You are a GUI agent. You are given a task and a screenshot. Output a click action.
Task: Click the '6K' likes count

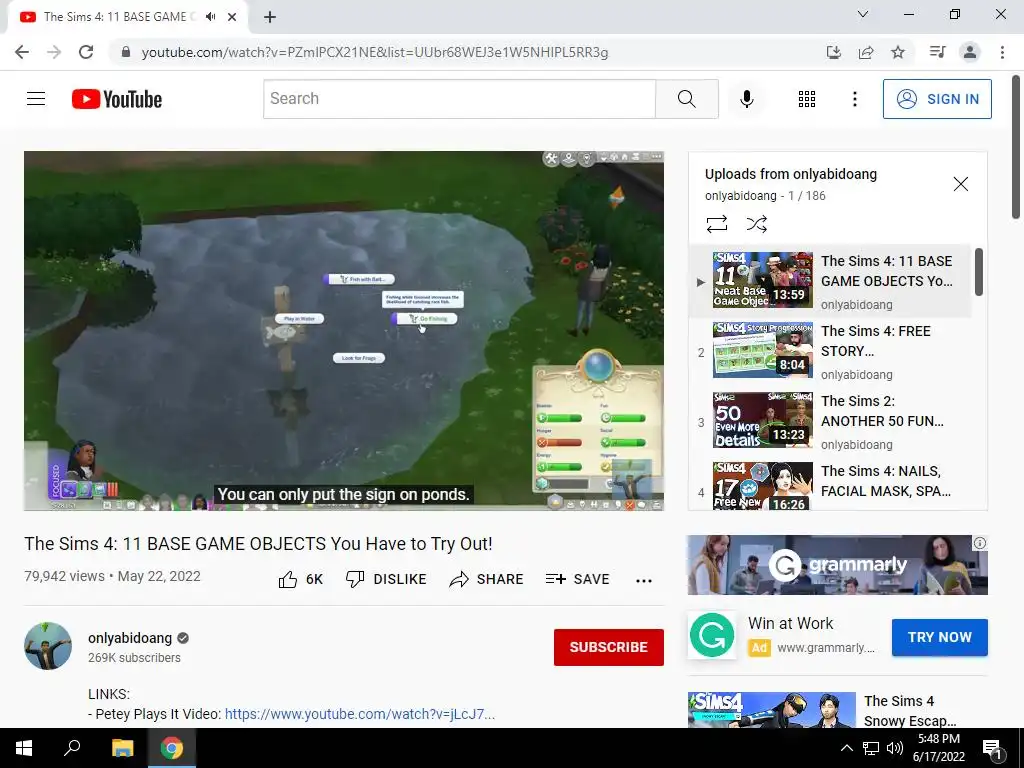point(314,579)
